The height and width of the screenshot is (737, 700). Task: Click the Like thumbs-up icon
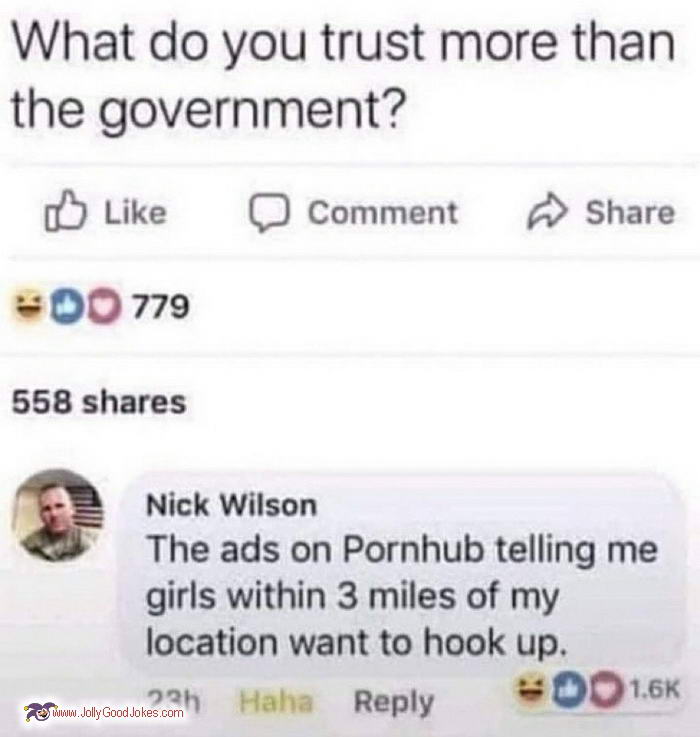[x=65, y=211]
